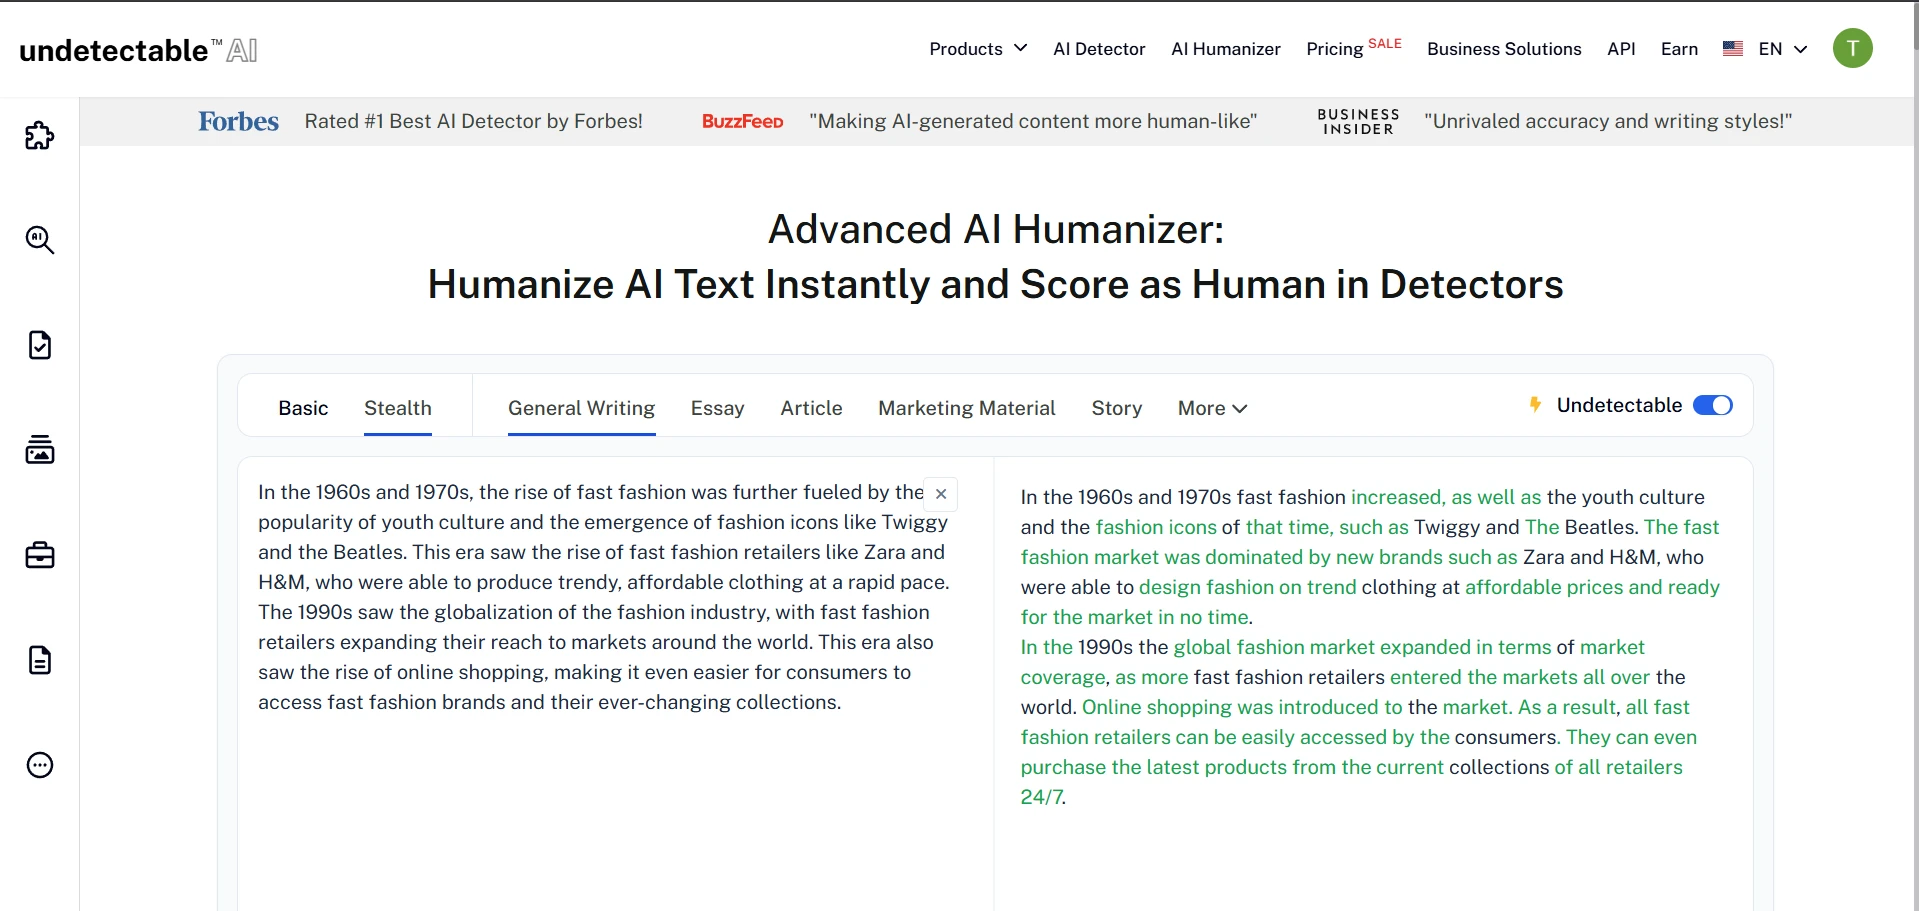Click the document checkmark icon in sidebar
Screen dimensions: 1919x911
(x=40, y=345)
